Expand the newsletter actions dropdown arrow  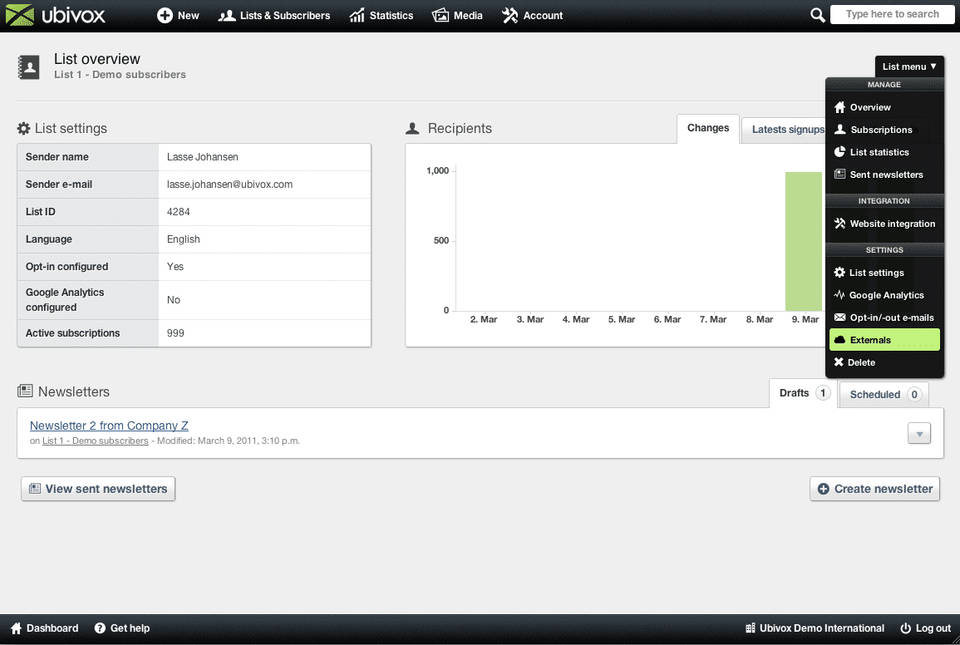tap(919, 434)
